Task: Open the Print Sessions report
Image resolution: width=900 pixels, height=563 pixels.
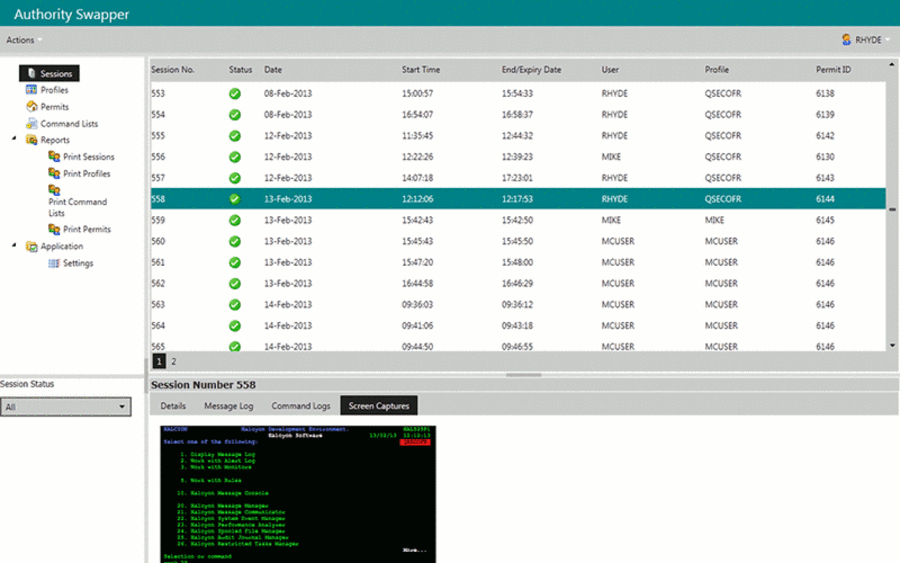Action: 88,157
